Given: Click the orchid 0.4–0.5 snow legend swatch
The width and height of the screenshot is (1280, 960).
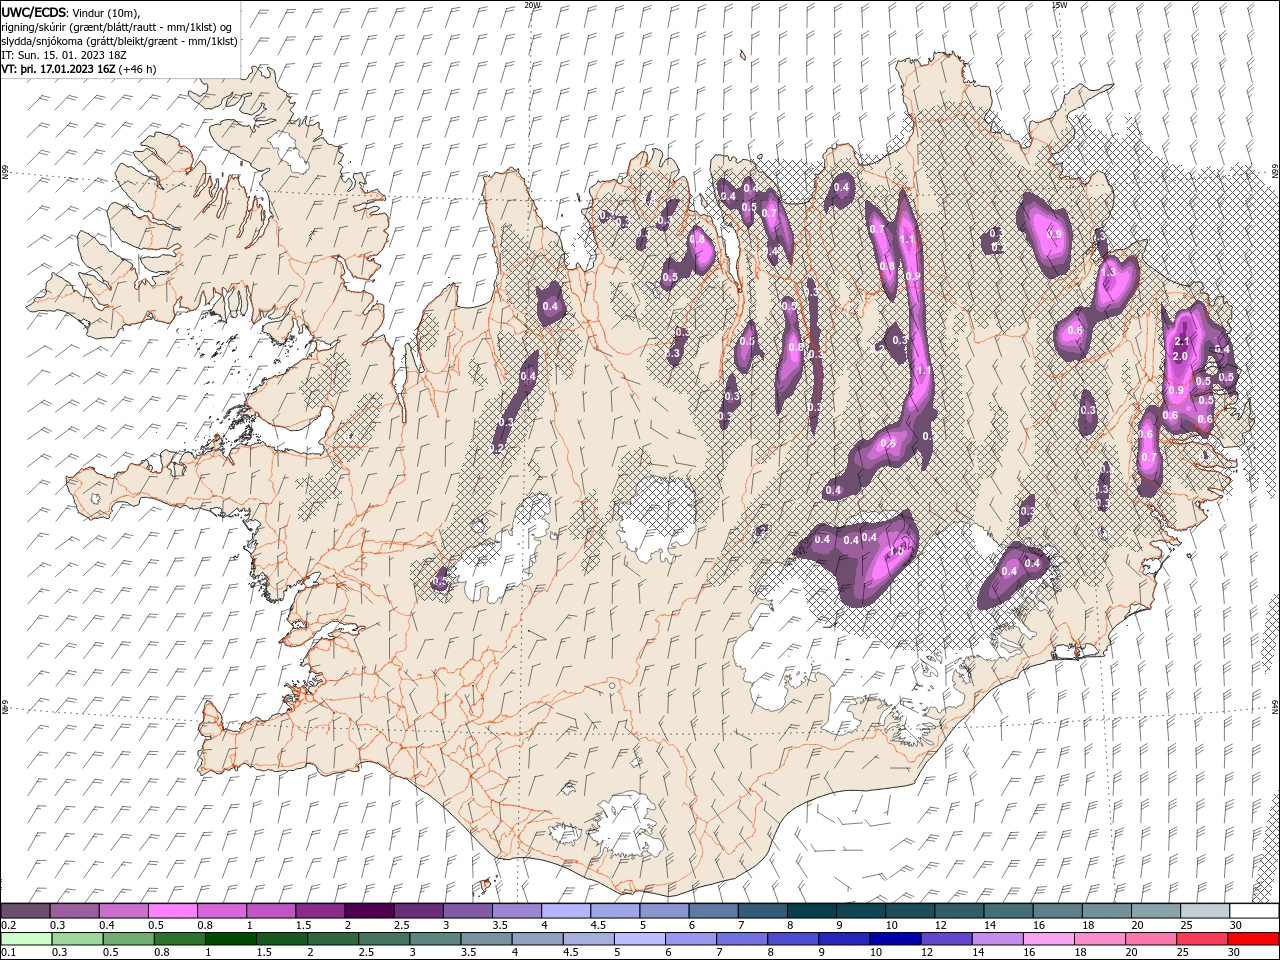Looking at the screenshot, I should 123,911.
